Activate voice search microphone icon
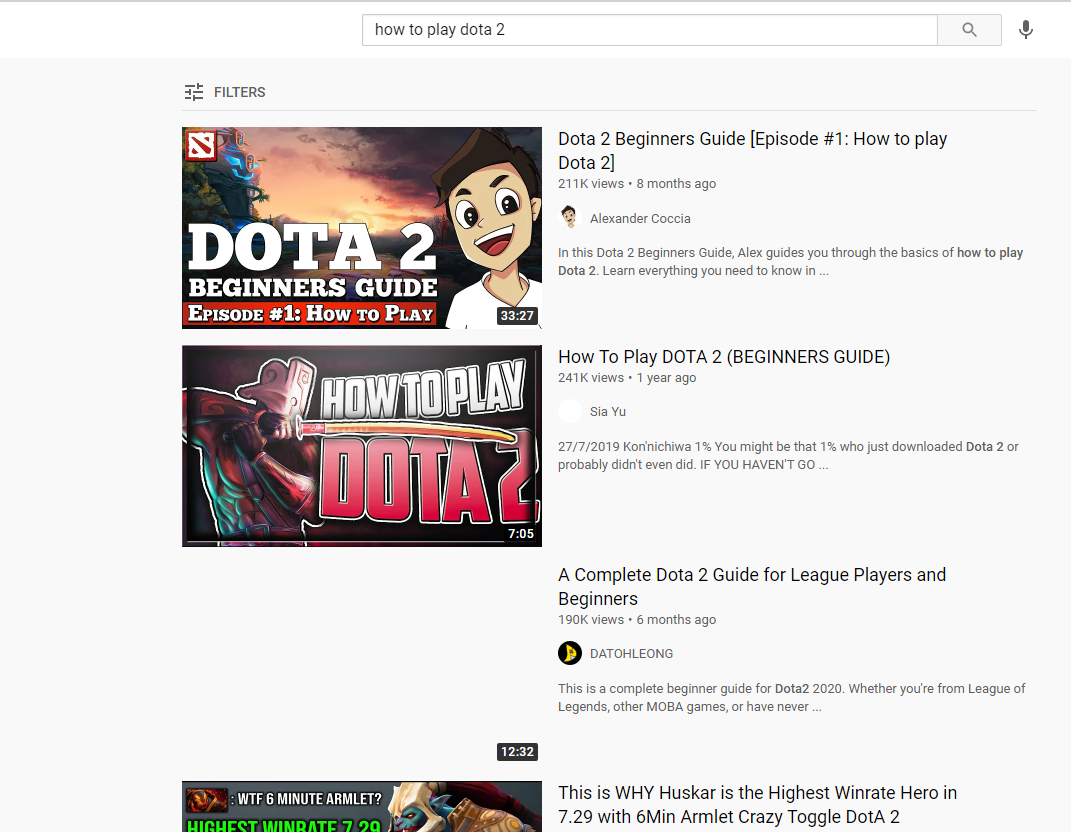This screenshot has height=832, width=1071. pos(1025,30)
